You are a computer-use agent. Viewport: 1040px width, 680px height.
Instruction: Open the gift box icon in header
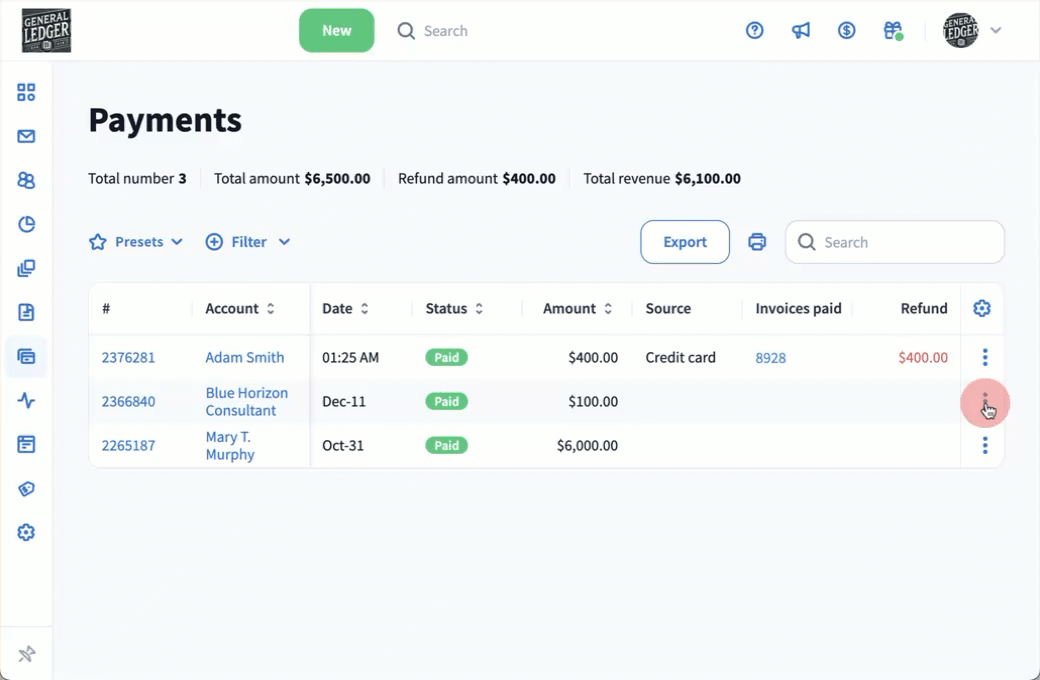pos(893,31)
